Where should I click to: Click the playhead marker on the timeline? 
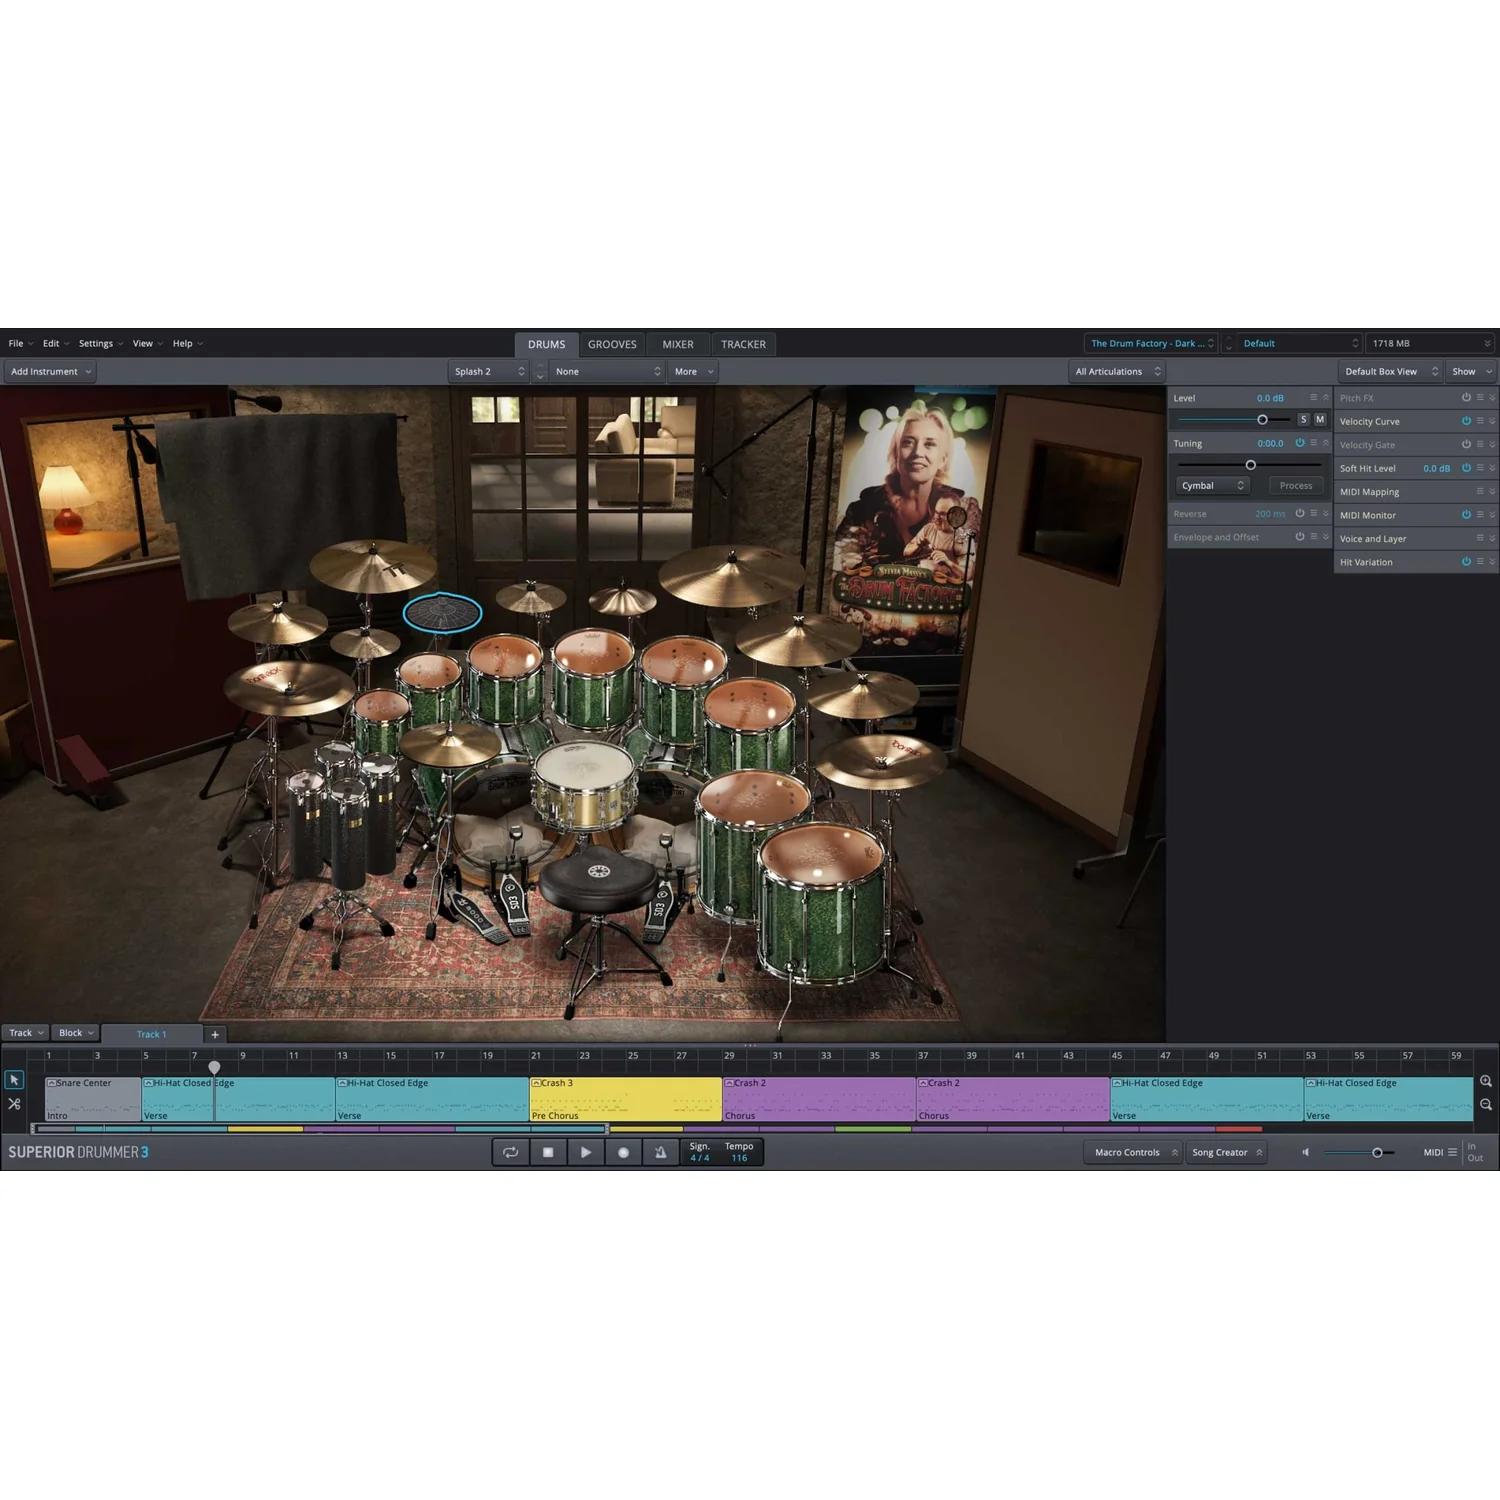pos(214,1067)
